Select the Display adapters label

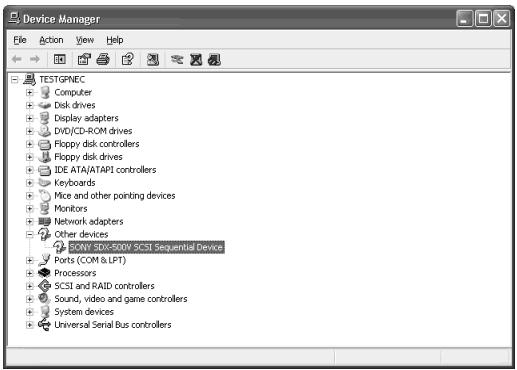point(86,118)
